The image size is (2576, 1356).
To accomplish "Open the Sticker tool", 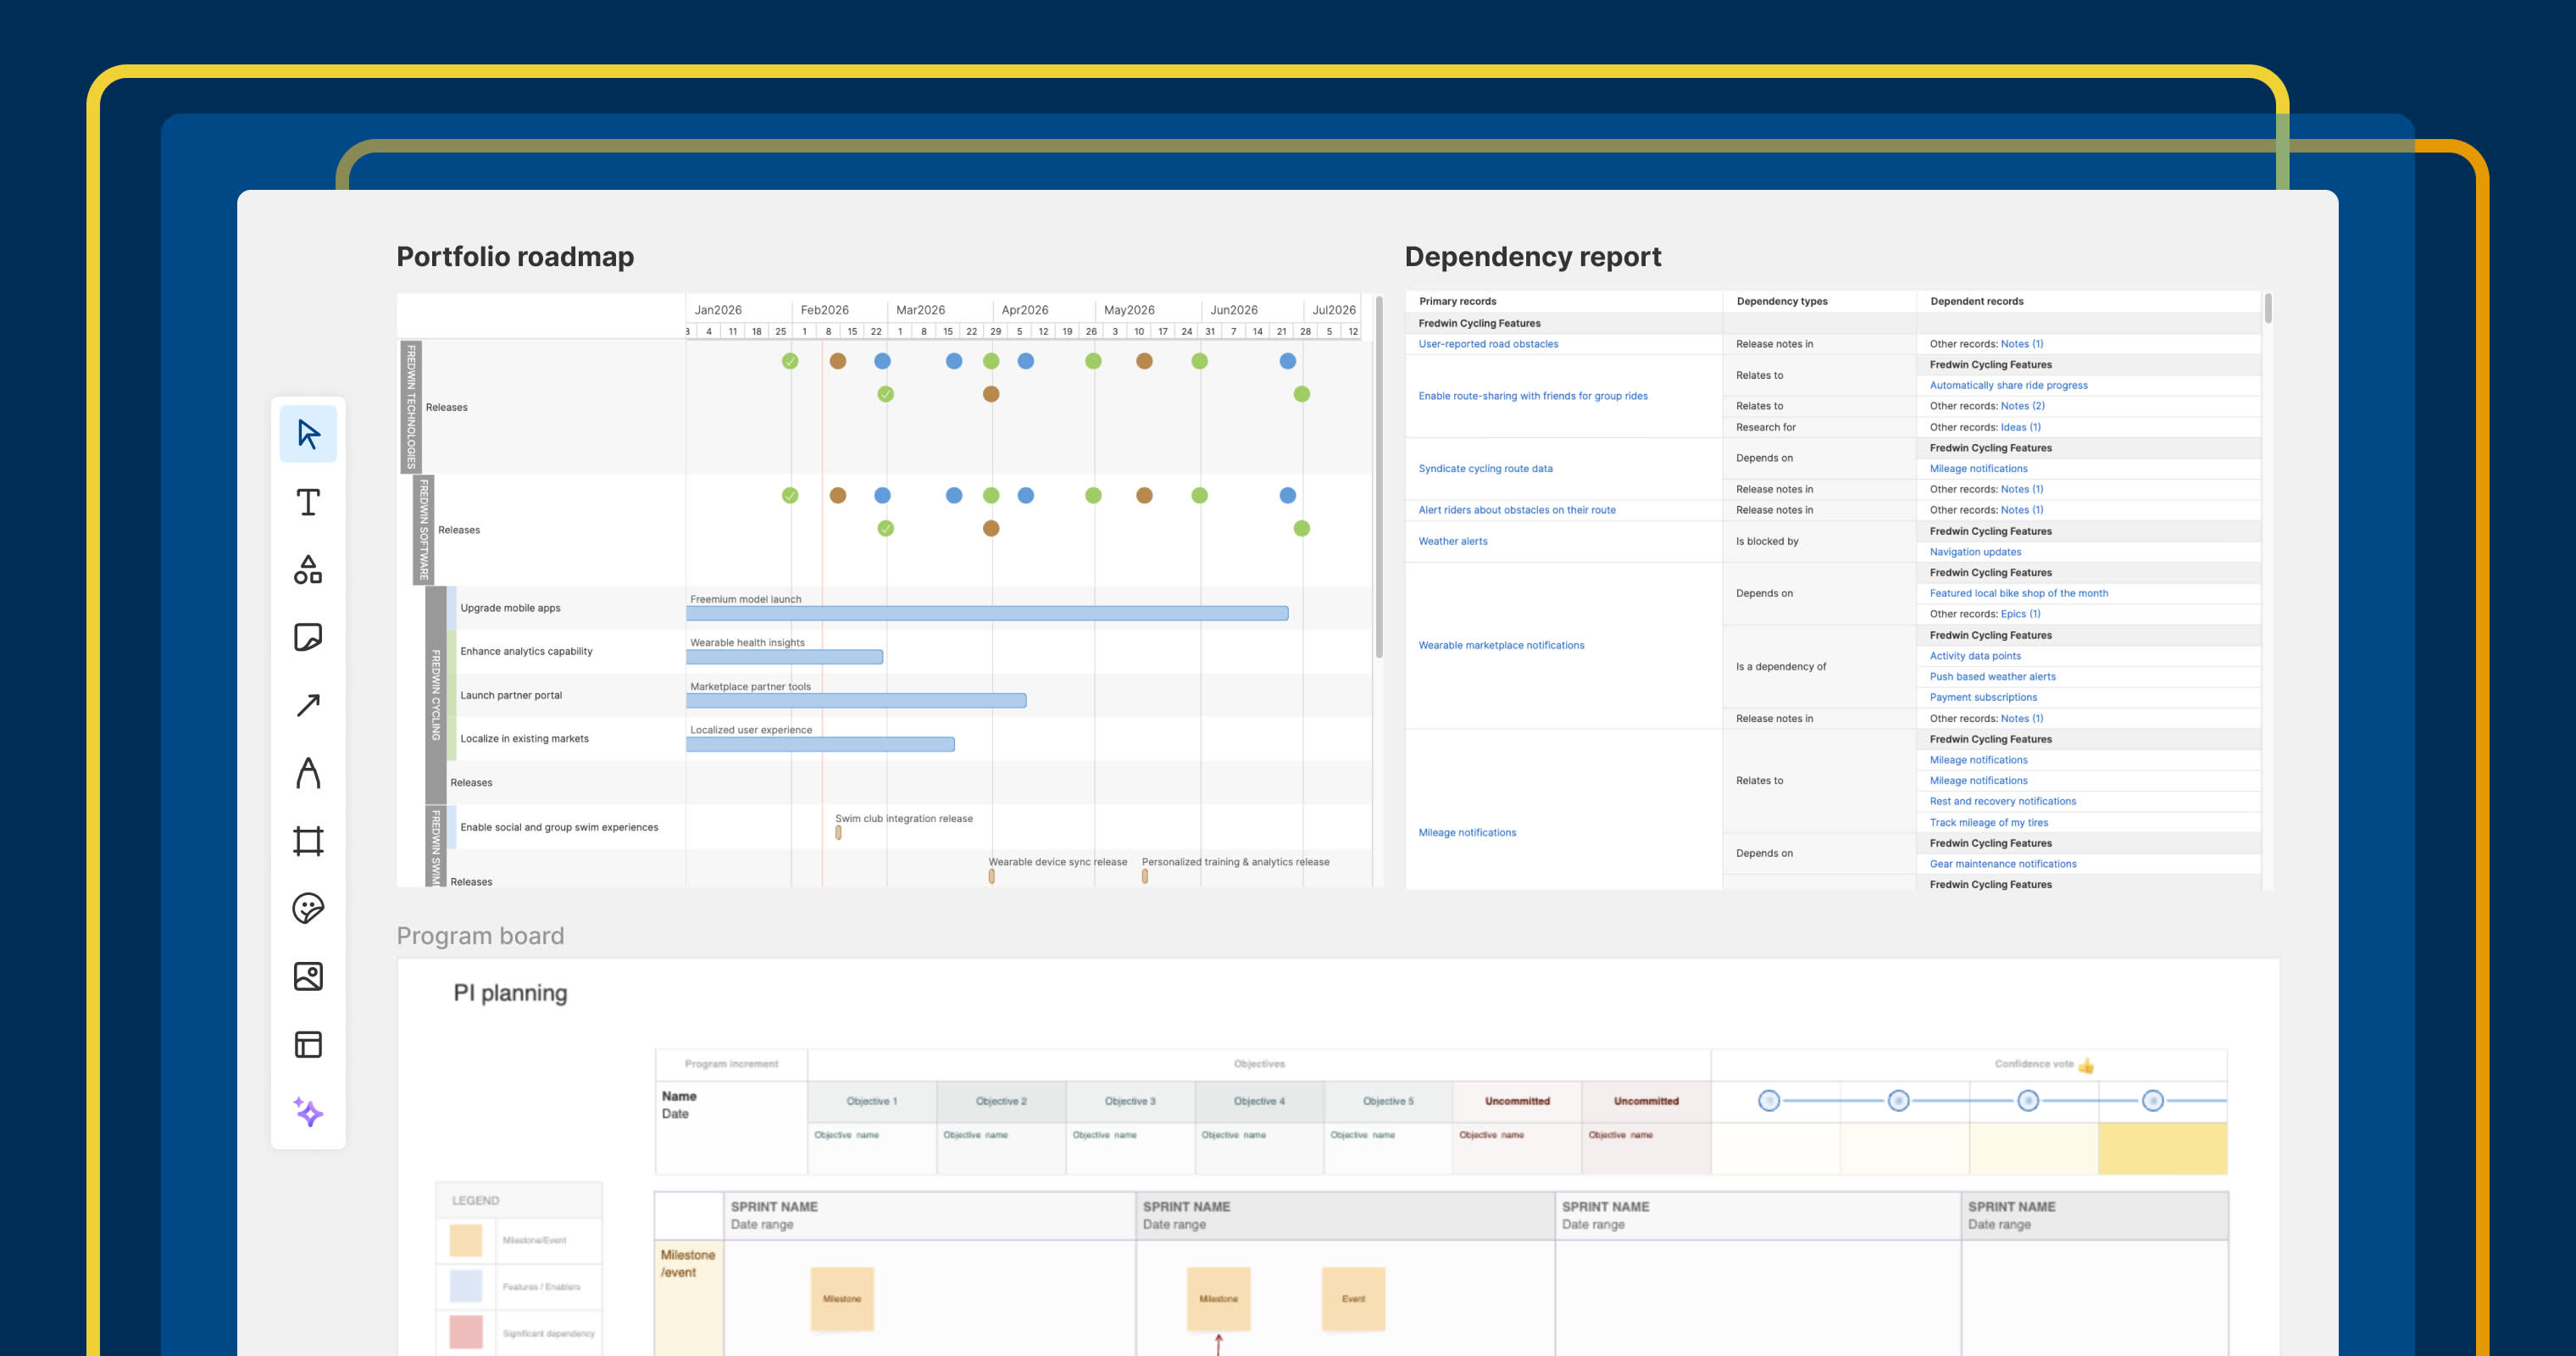I will click(308, 909).
